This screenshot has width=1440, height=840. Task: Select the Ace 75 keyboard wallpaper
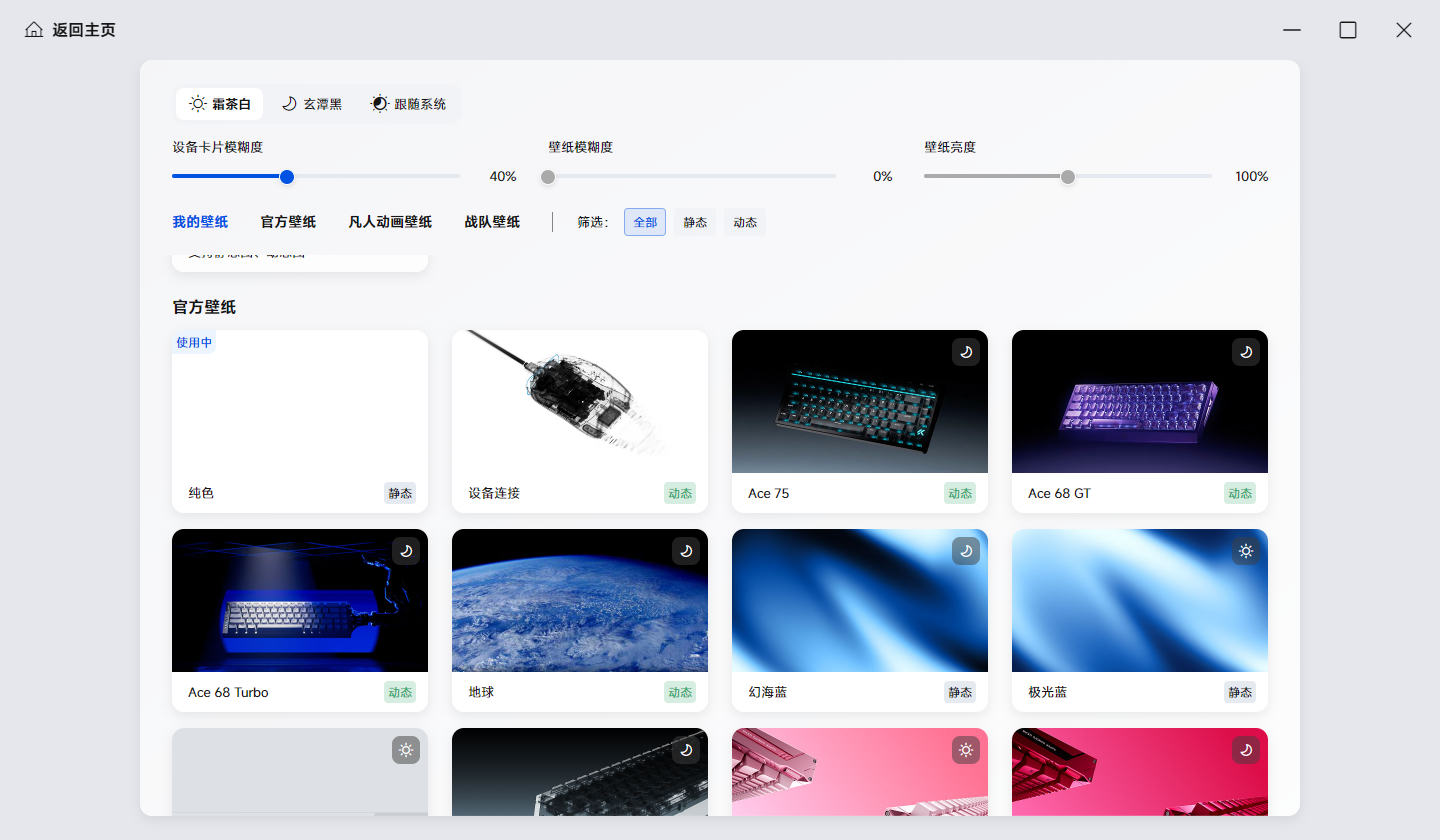tap(860, 421)
